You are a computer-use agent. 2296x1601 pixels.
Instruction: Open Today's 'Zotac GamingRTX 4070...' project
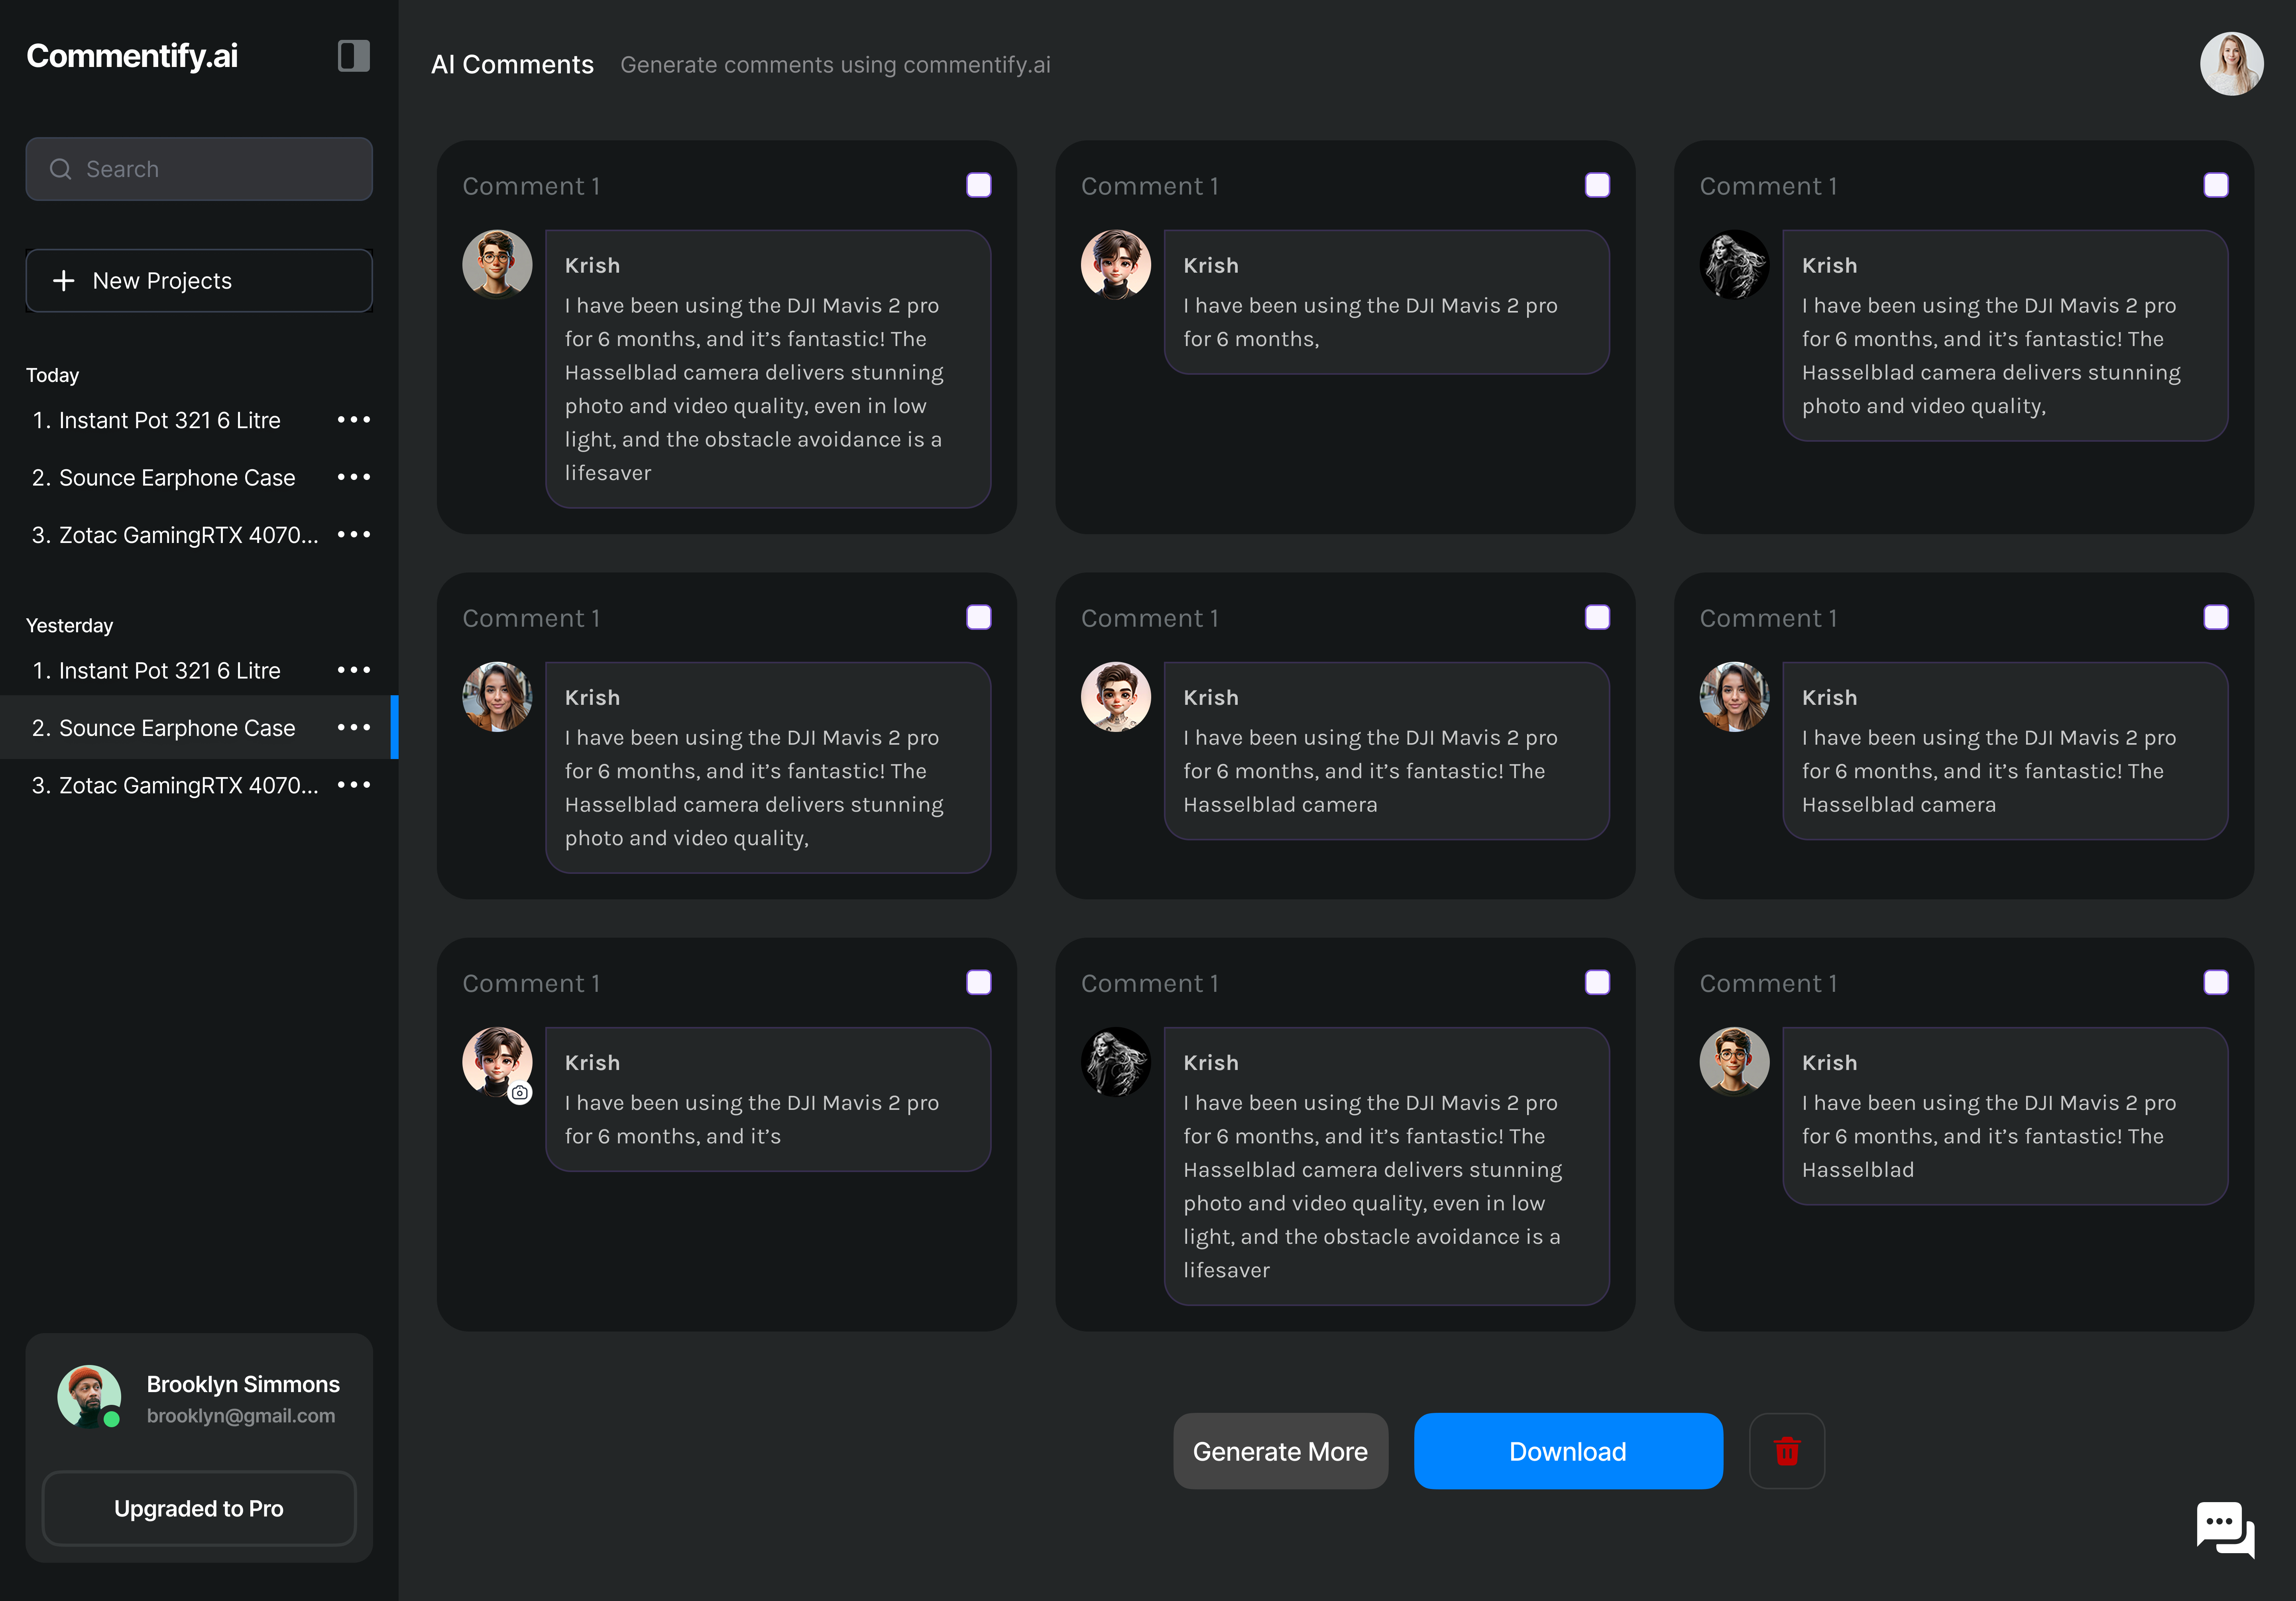point(175,535)
